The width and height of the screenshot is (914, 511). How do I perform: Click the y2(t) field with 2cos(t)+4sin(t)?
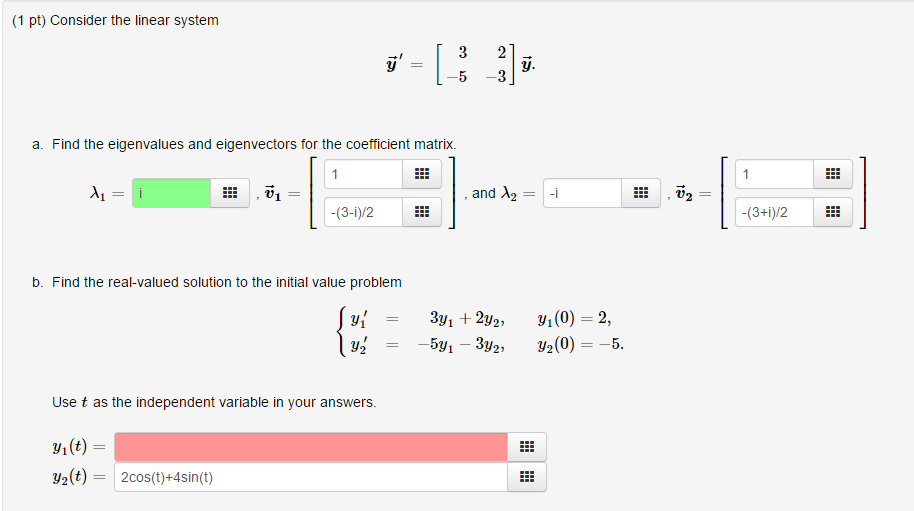(x=311, y=477)
